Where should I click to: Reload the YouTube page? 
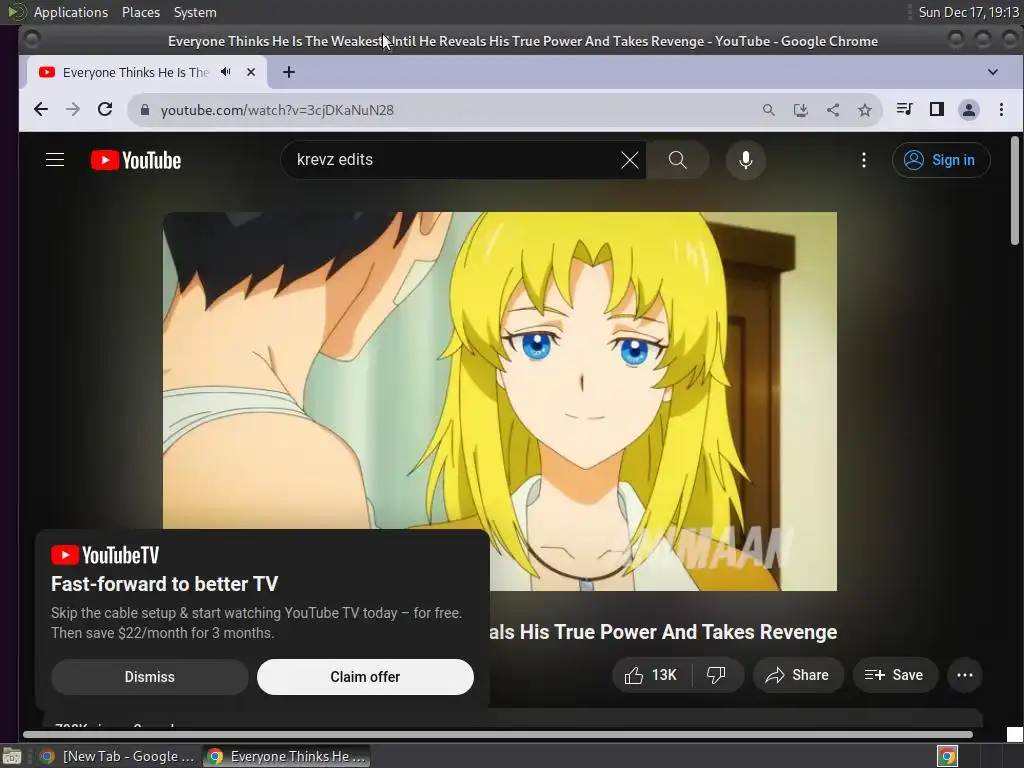[x=104, y=110]
